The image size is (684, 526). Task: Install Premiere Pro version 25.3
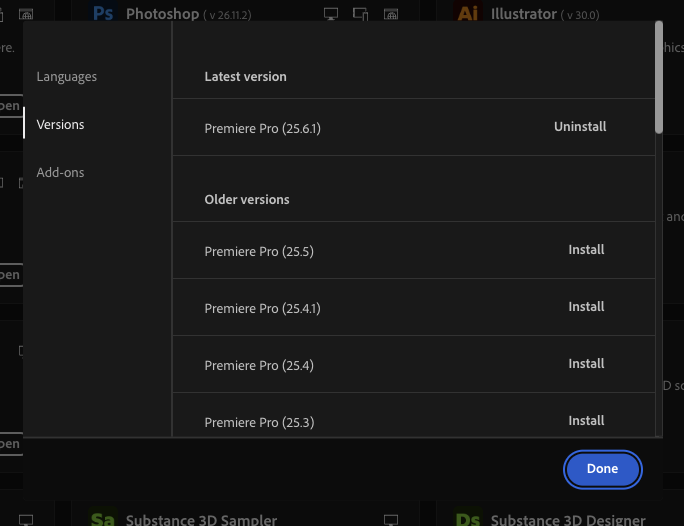click(x=586, y=421)
